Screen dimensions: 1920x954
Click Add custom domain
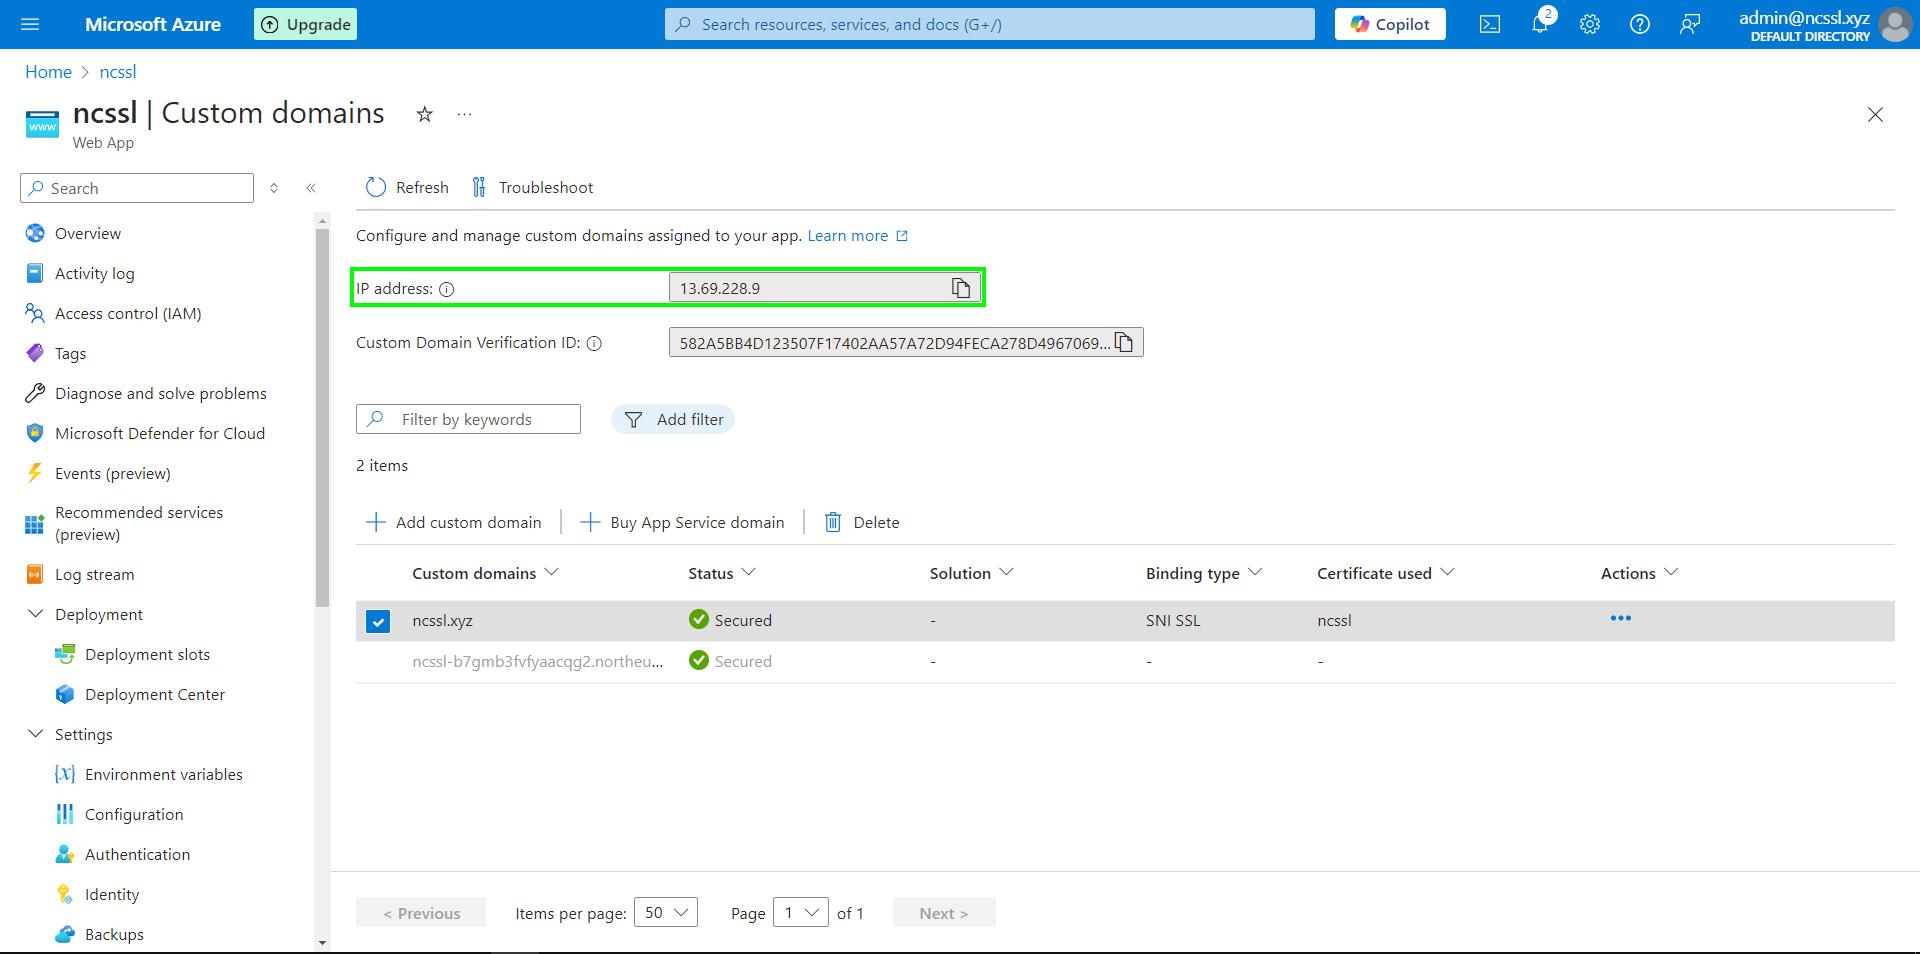point(454,522)
